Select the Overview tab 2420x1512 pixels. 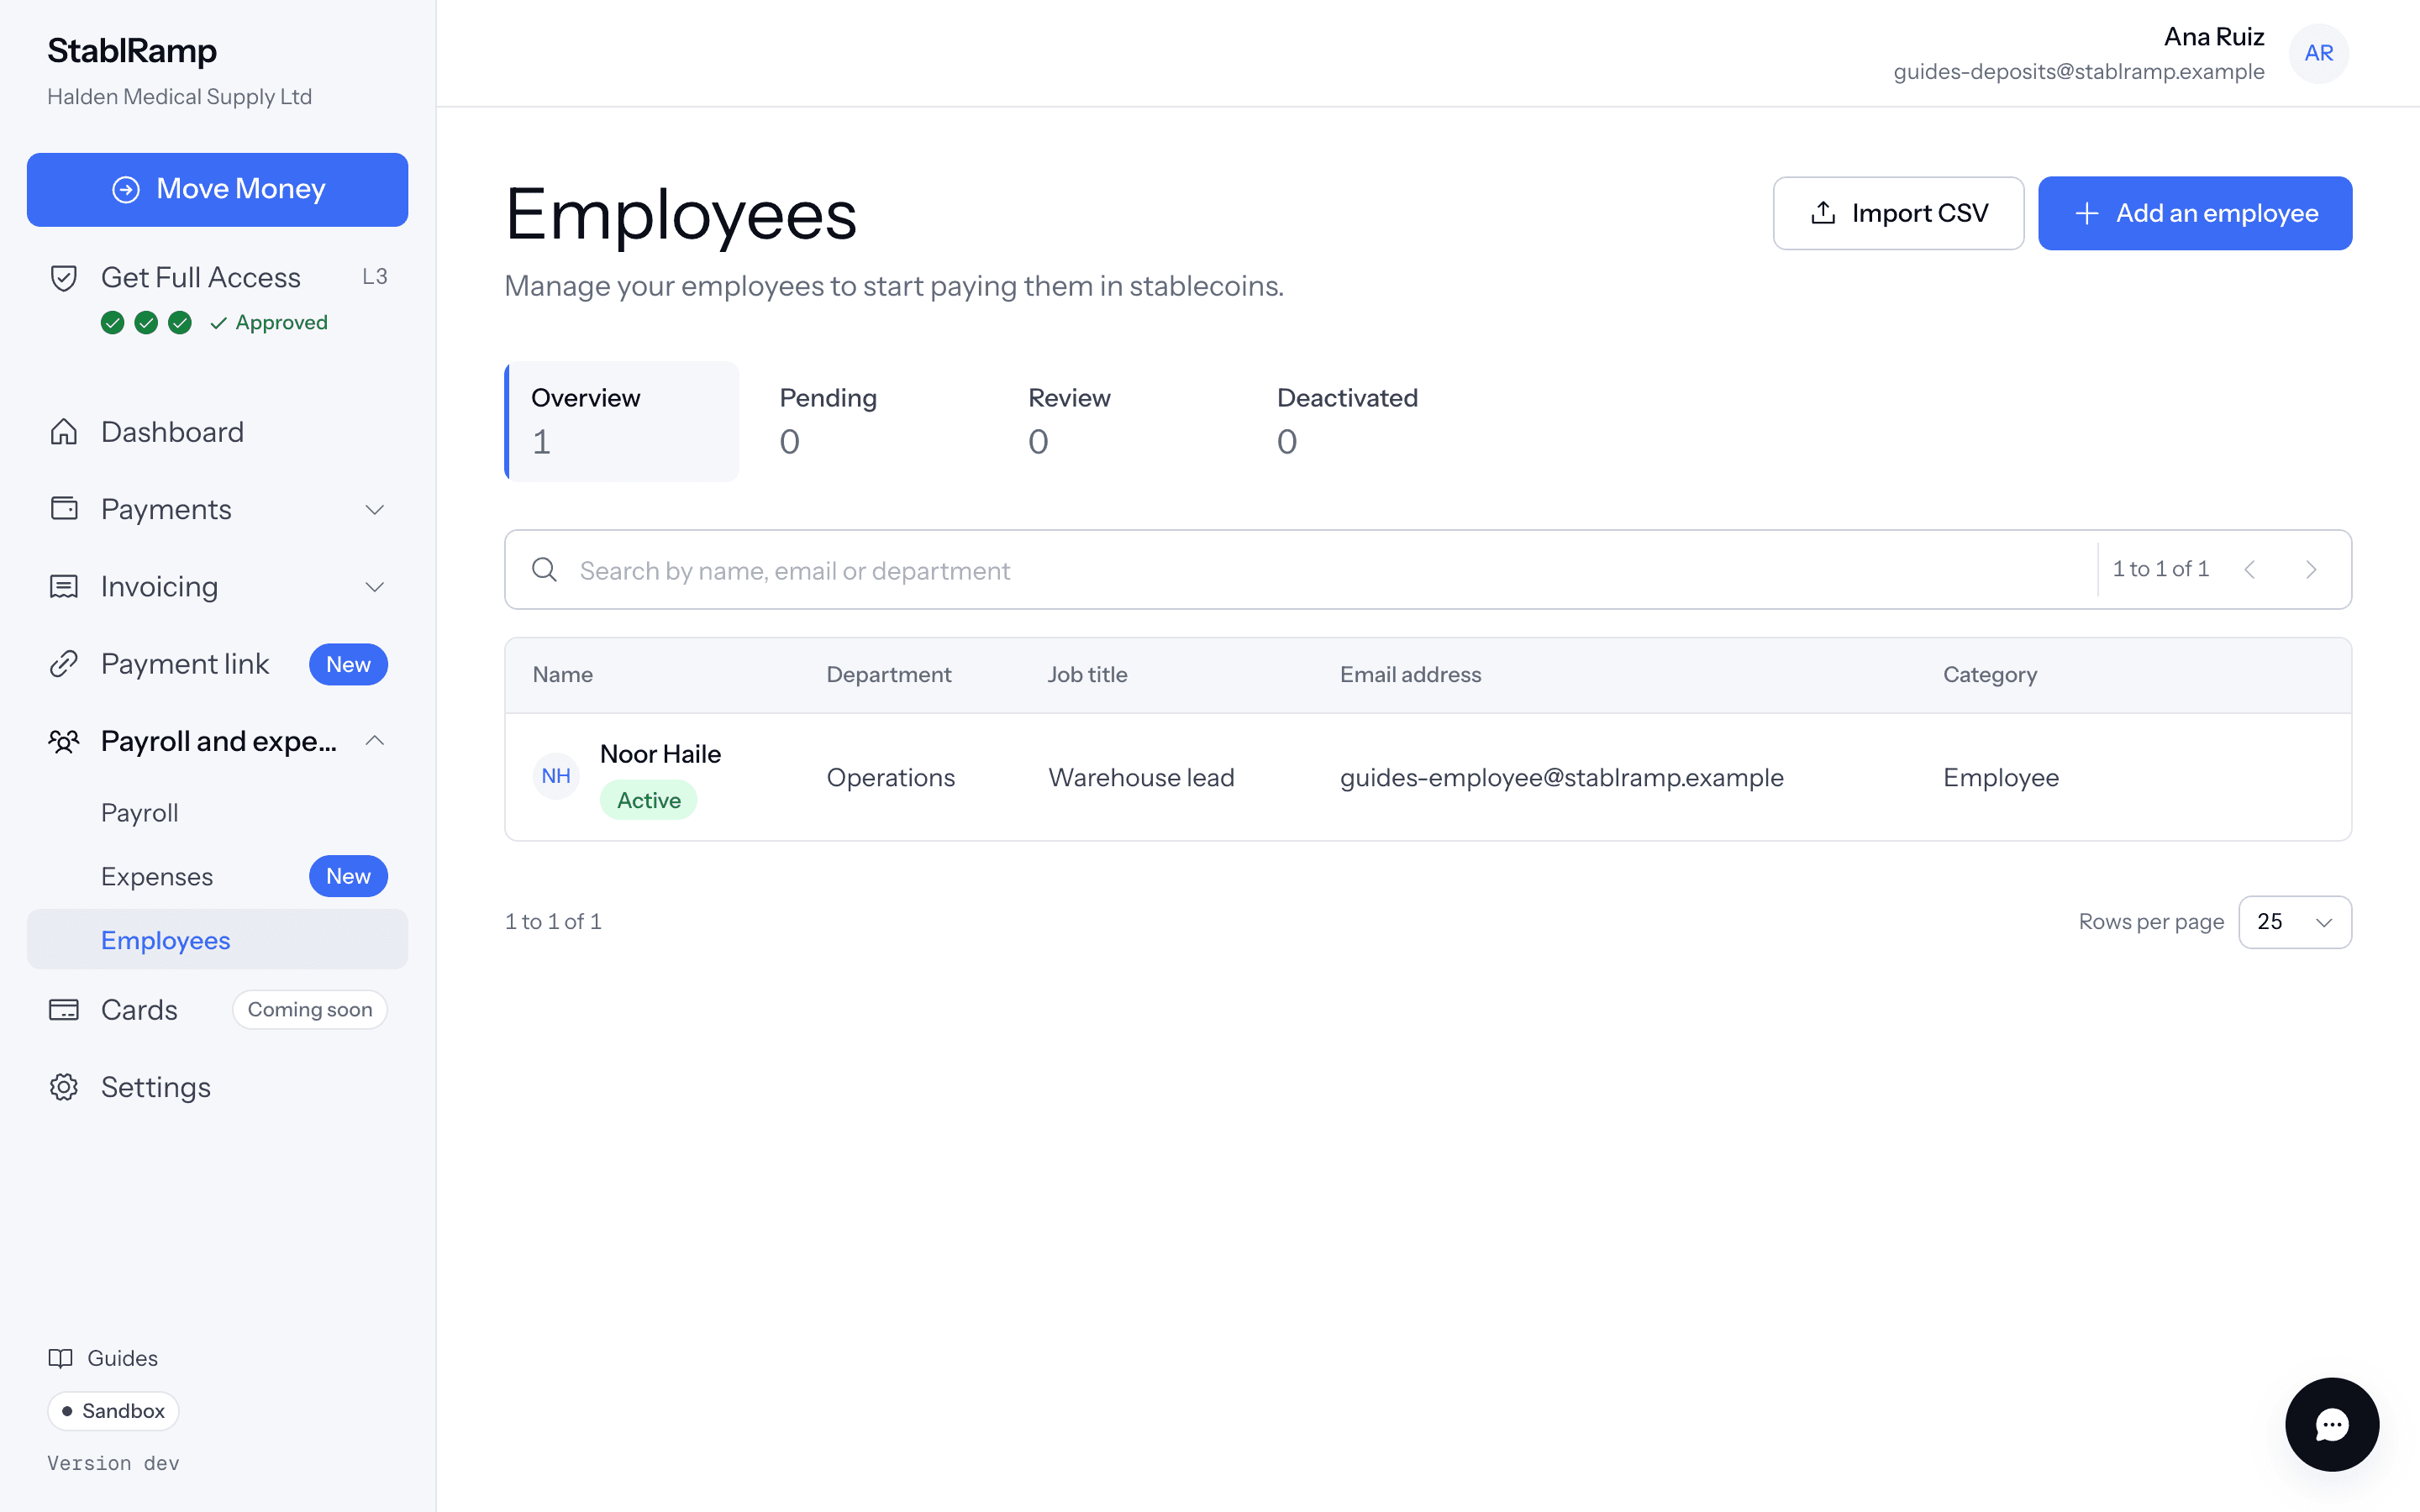[x=622, y=421]
